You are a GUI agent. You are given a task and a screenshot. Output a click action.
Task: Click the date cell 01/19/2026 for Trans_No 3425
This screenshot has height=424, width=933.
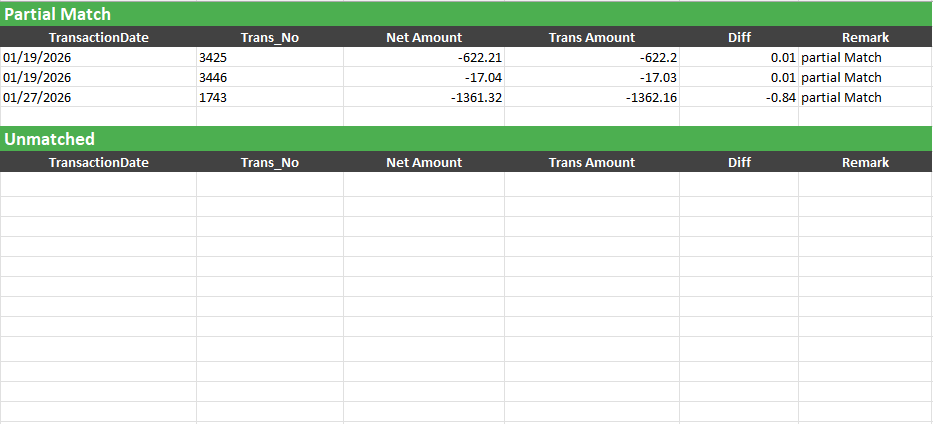tap(98, 58)
